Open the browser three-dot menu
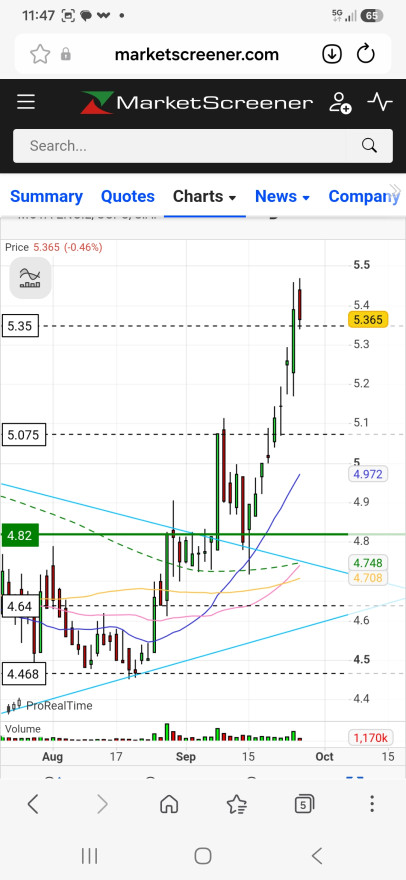This screenshot has width=406, height=880. (372, 804)
